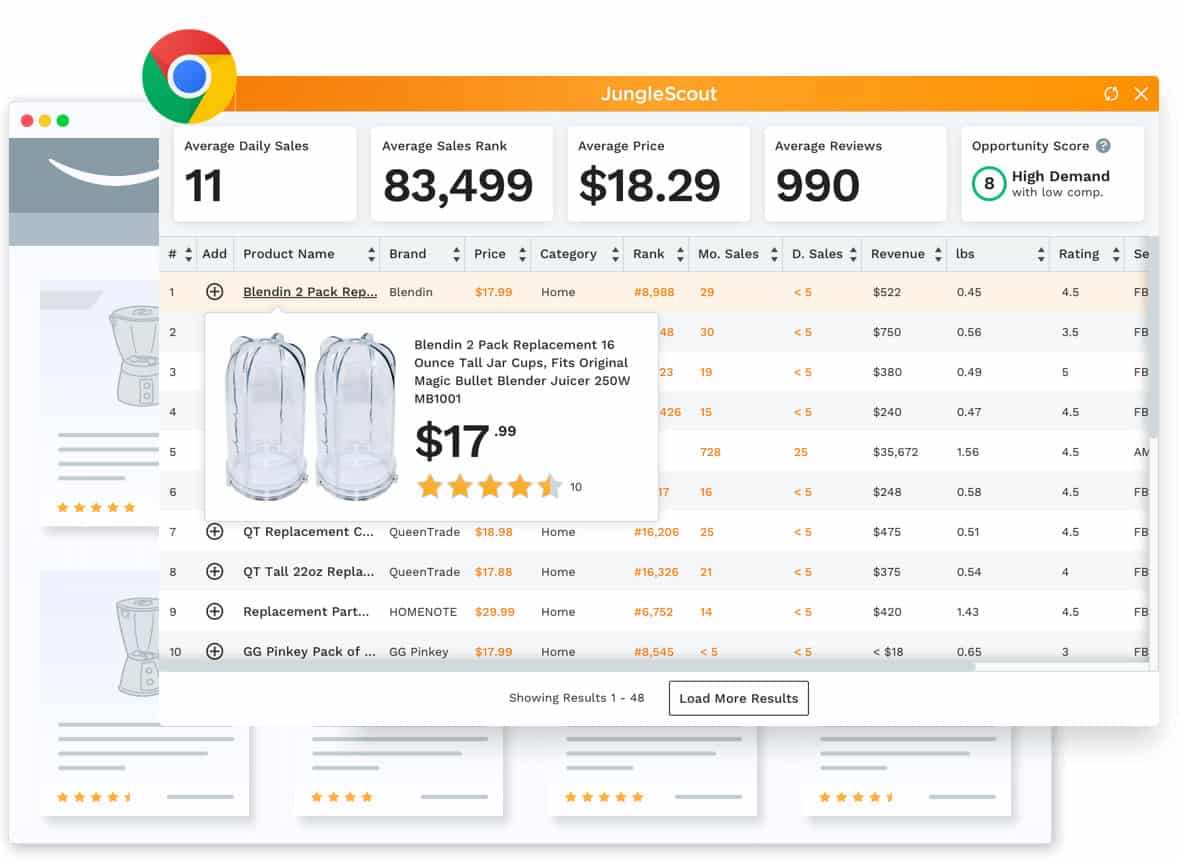Click the Average Sales Rank value 83,499

[458, 186]
